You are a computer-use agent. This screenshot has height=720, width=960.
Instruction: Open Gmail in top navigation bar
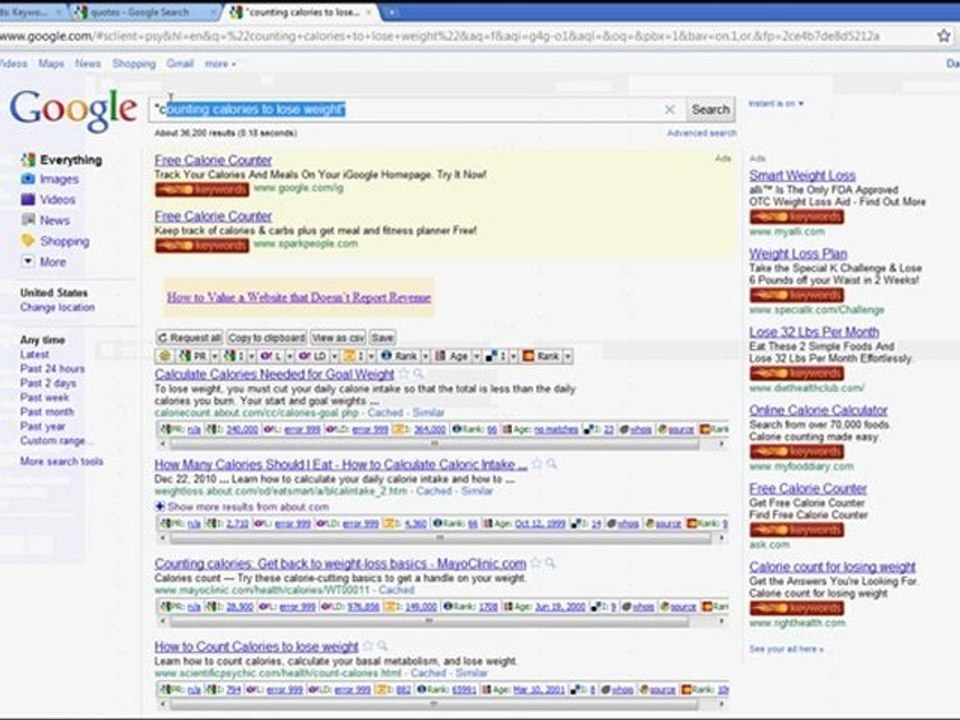click(179, 64)
